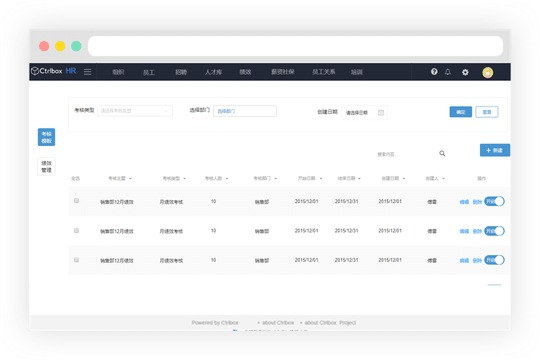Toggle the hamburger menu icon
The height and width of the screenshot is (360, 540).
pos(87,72)
